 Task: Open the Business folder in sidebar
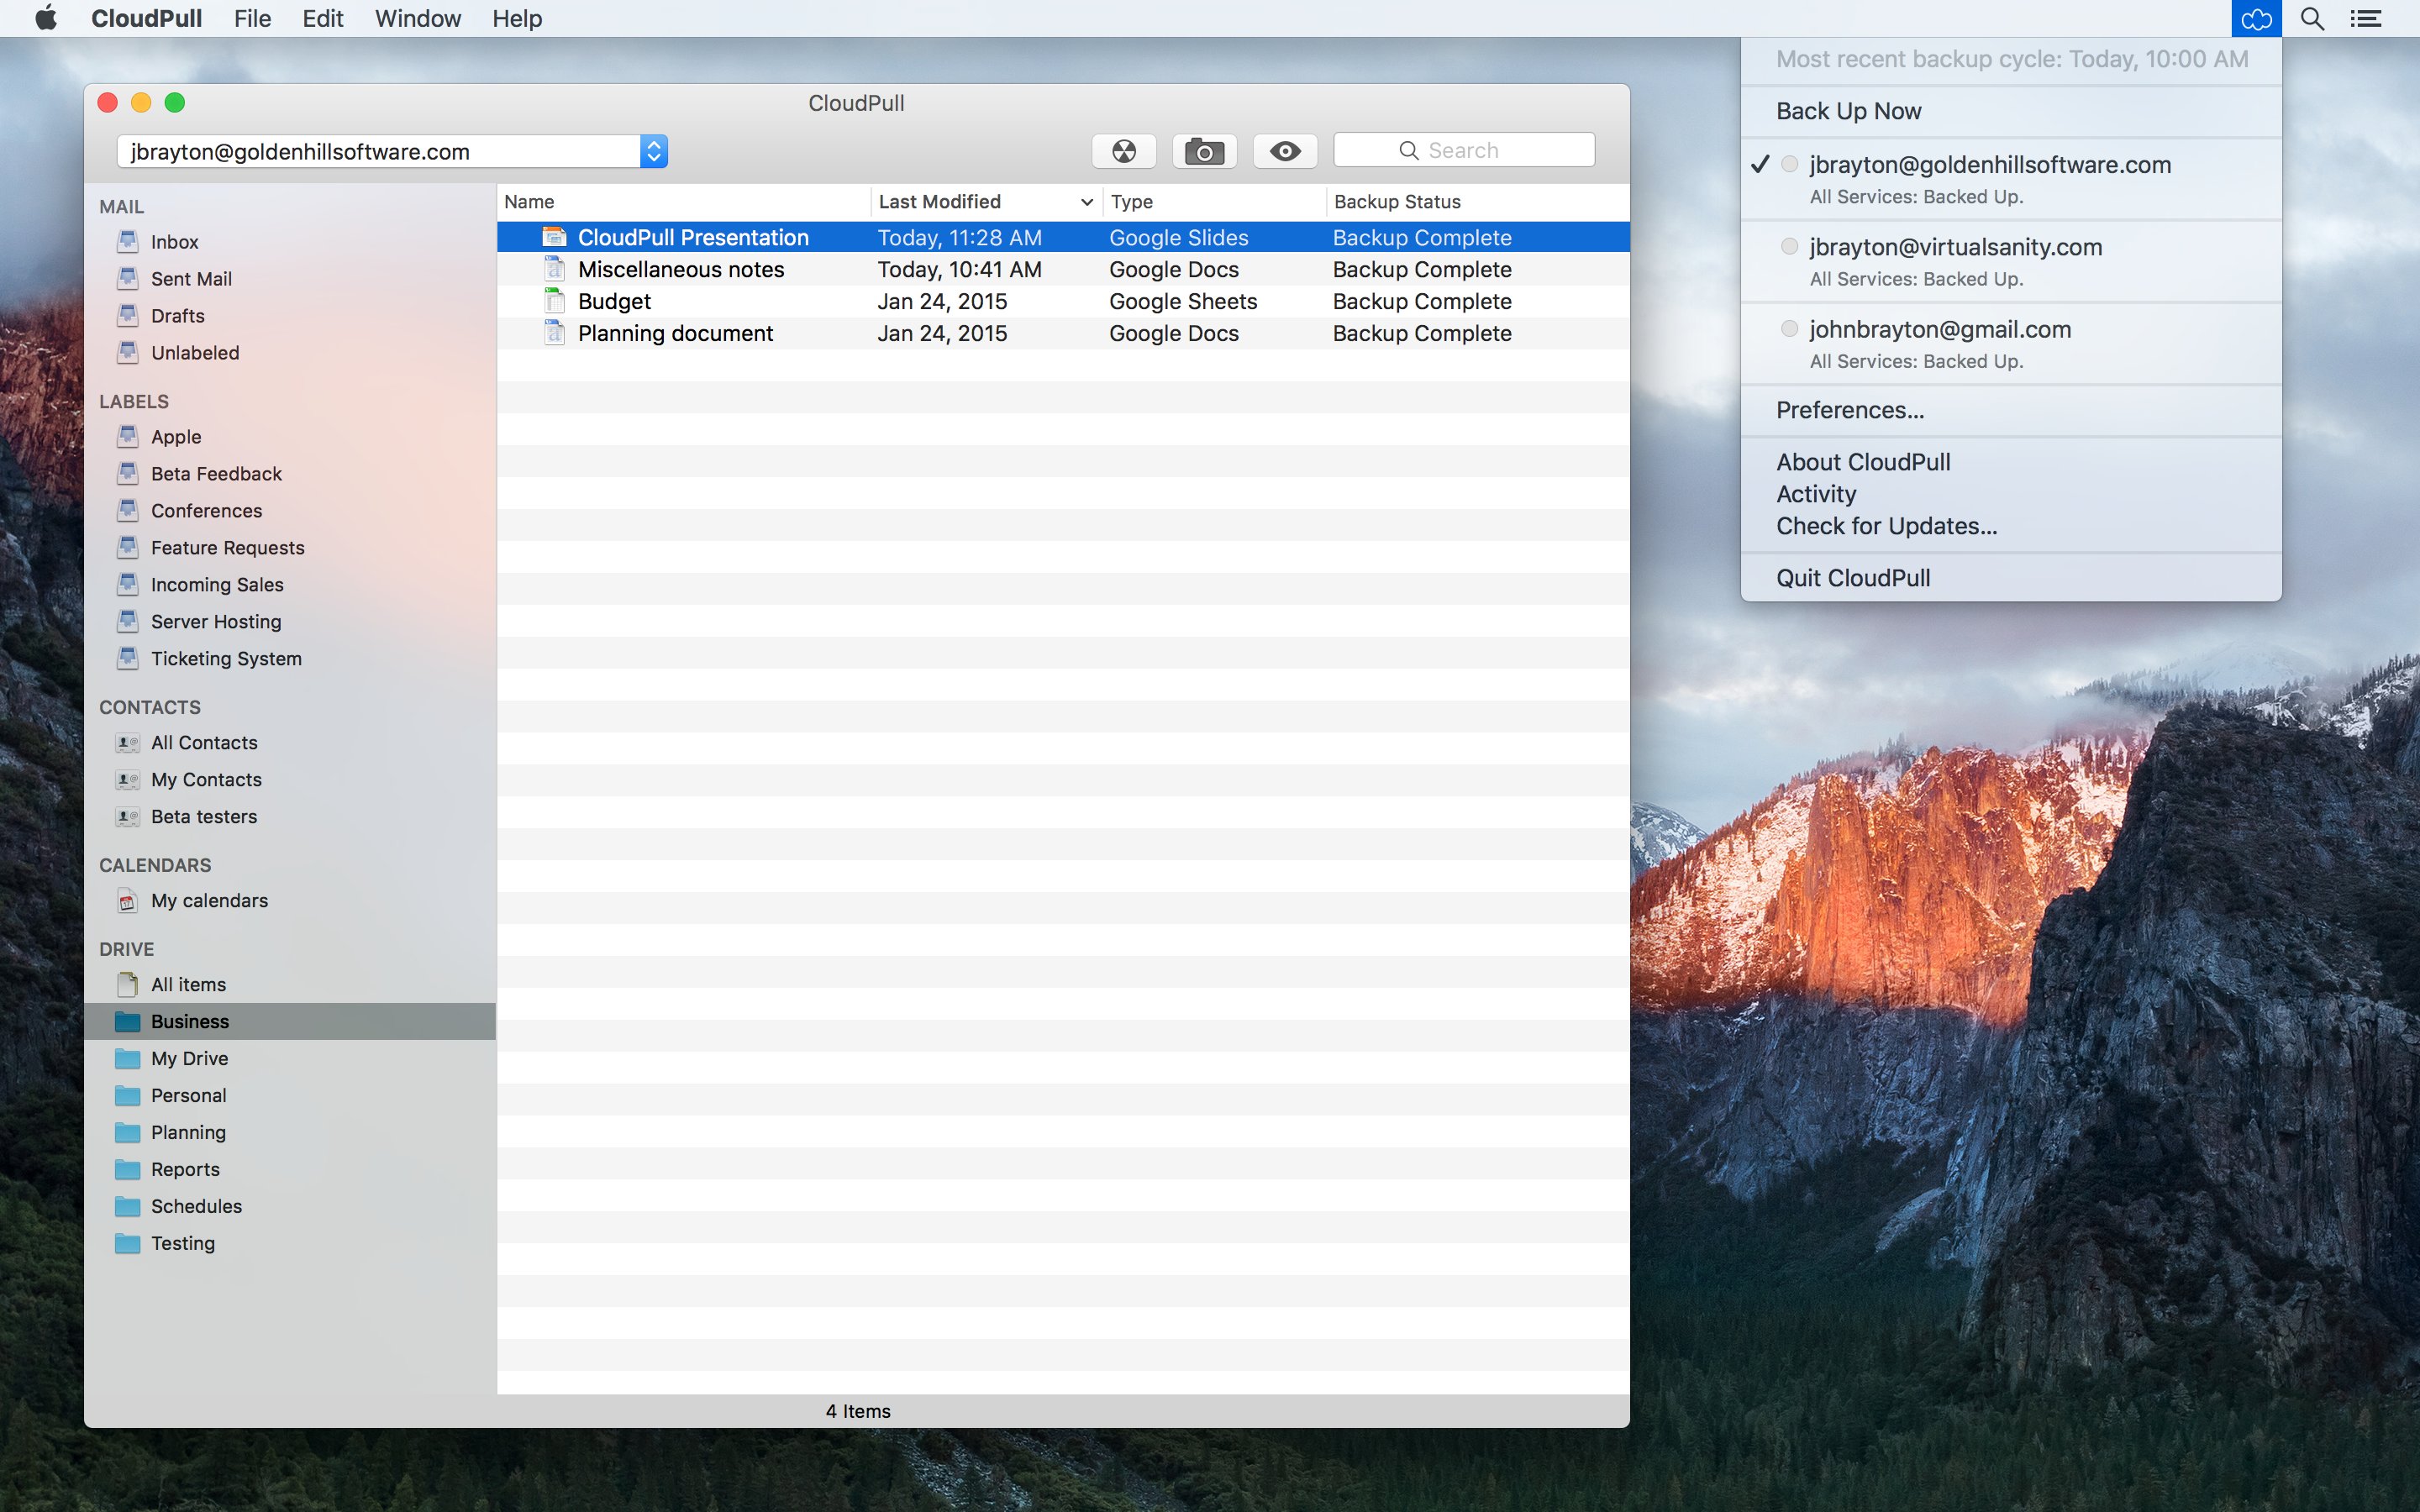[190, 1021]
